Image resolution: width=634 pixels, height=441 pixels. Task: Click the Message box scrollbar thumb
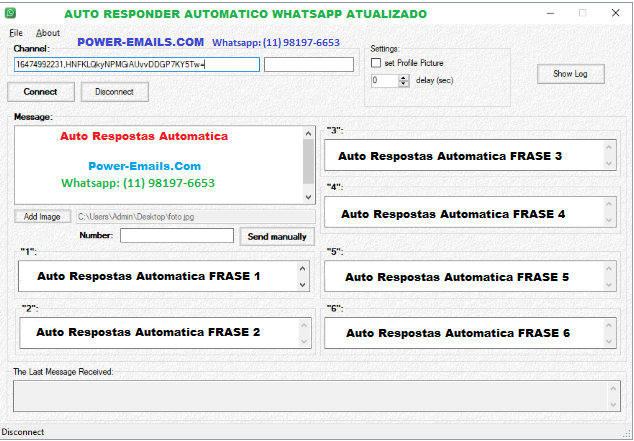[x=308, y=161]
